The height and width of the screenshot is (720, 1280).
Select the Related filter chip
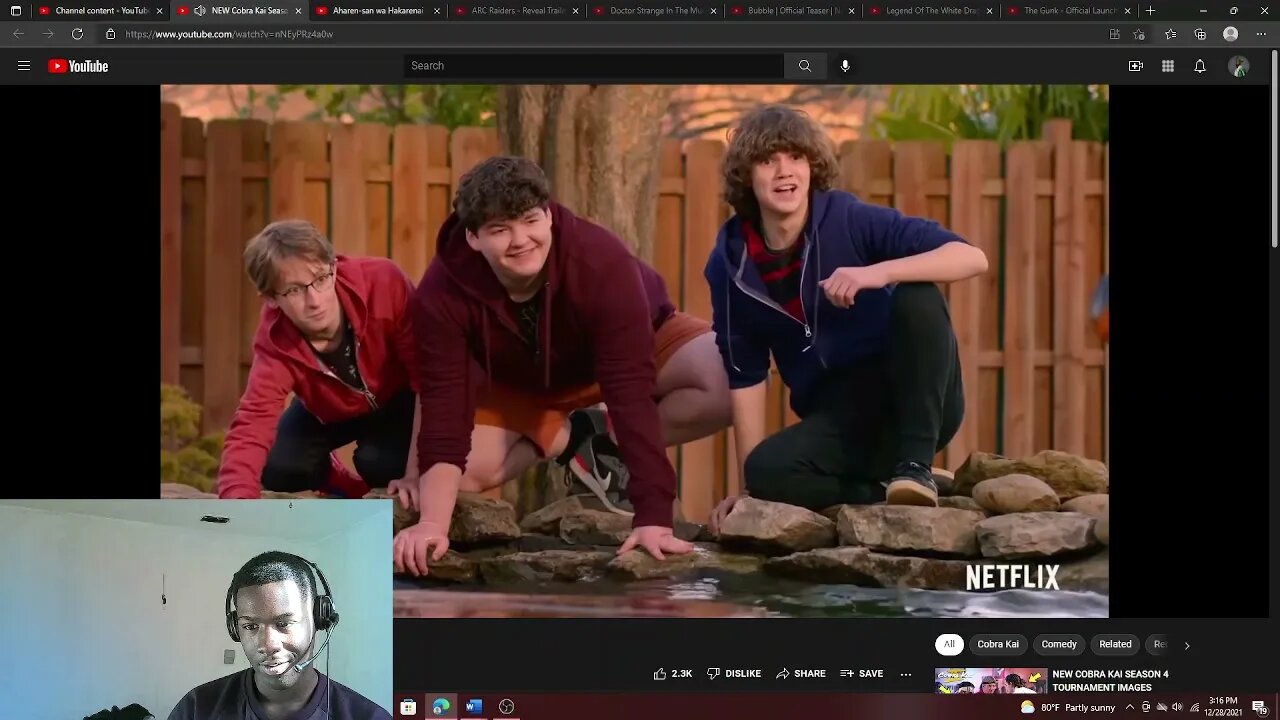coord(1115,645)
